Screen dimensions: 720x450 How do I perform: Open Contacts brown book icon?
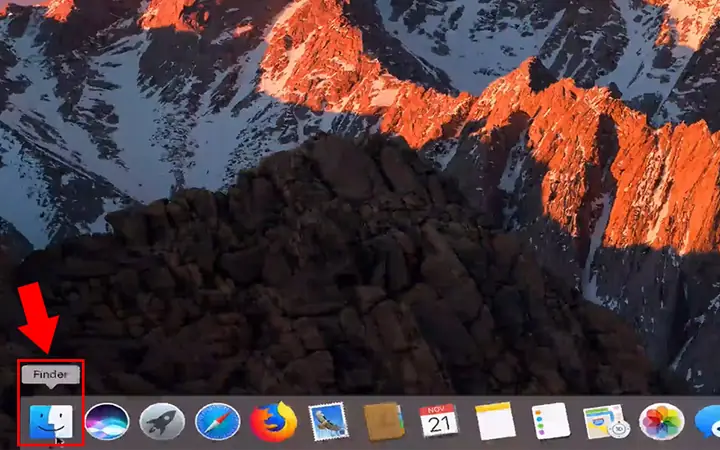(x=384, y=422)
